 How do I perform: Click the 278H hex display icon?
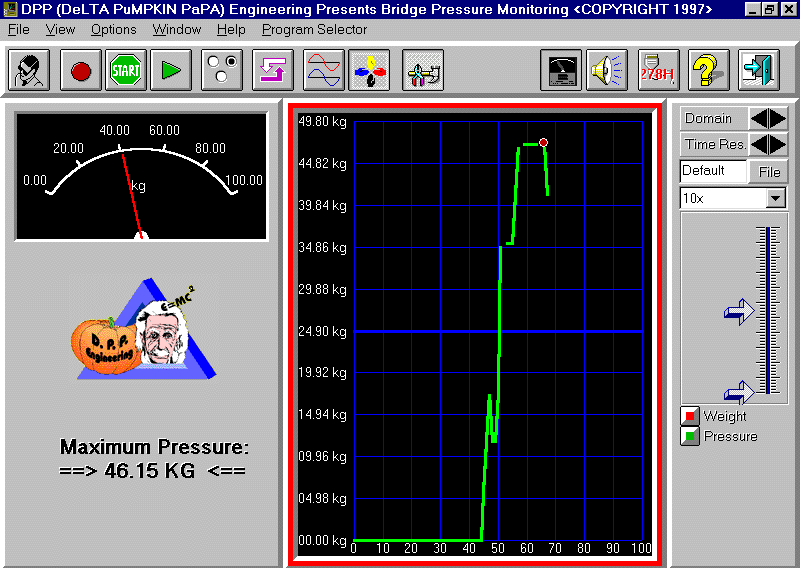click(659, 70)
